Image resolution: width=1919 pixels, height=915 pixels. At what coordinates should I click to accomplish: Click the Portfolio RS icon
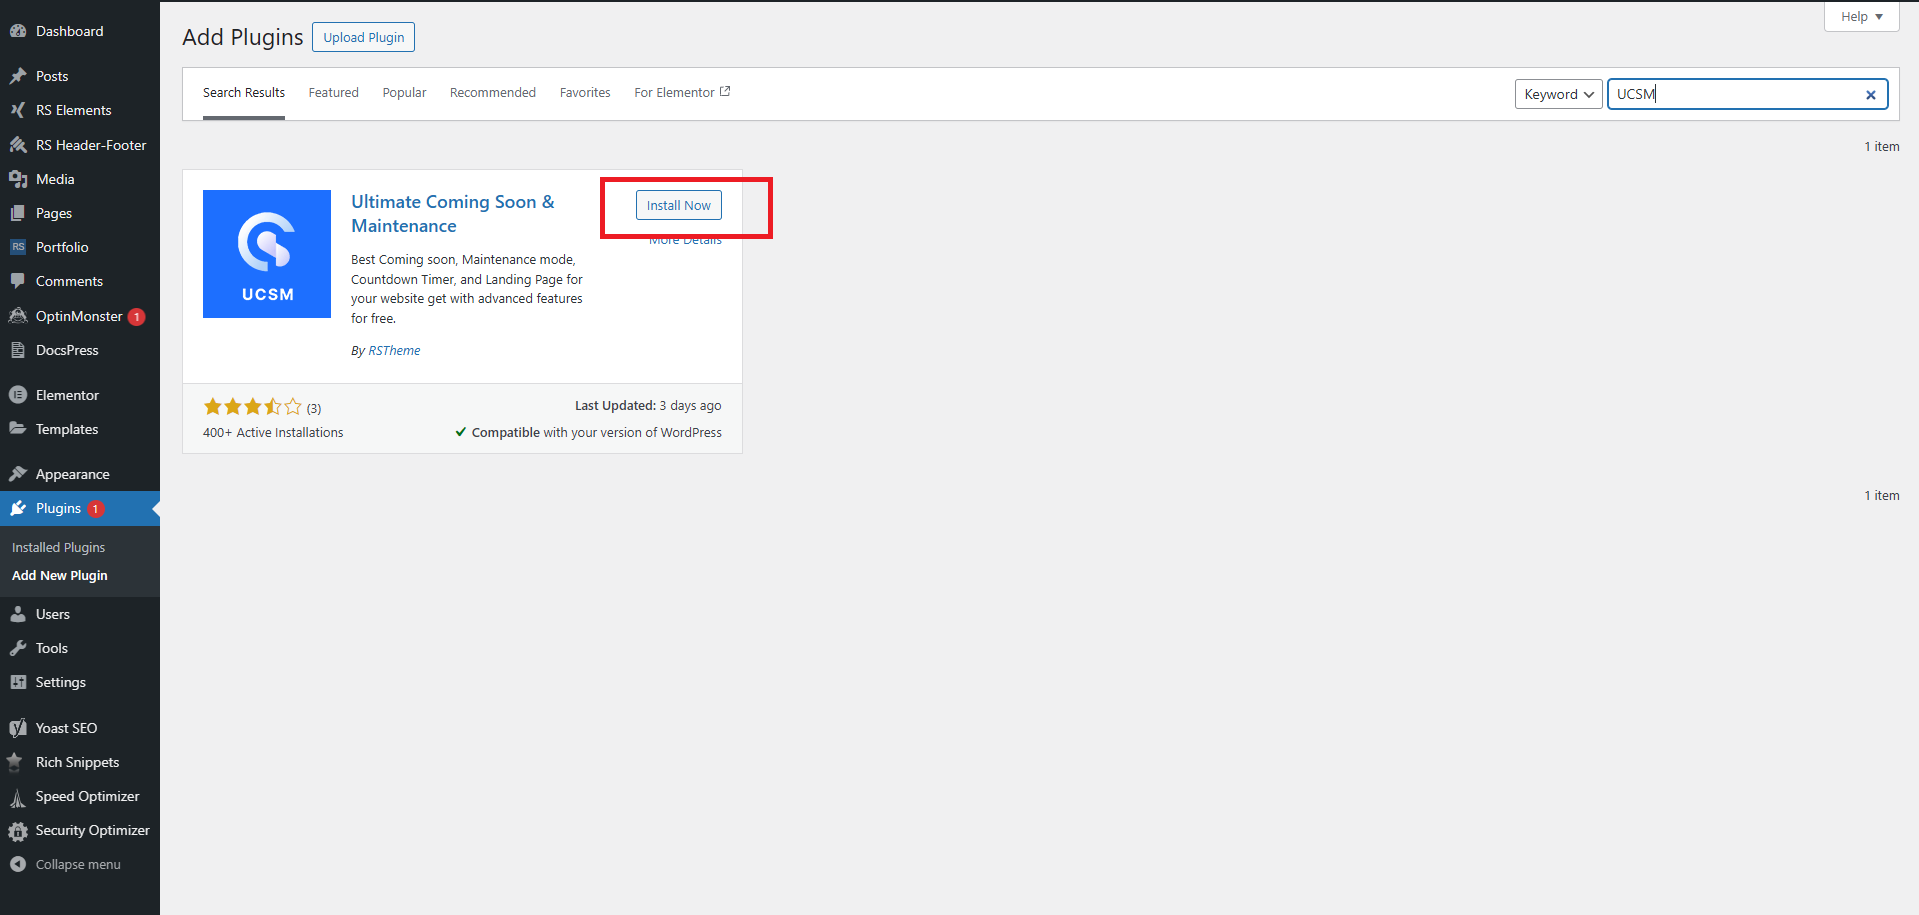pos(18,247)
